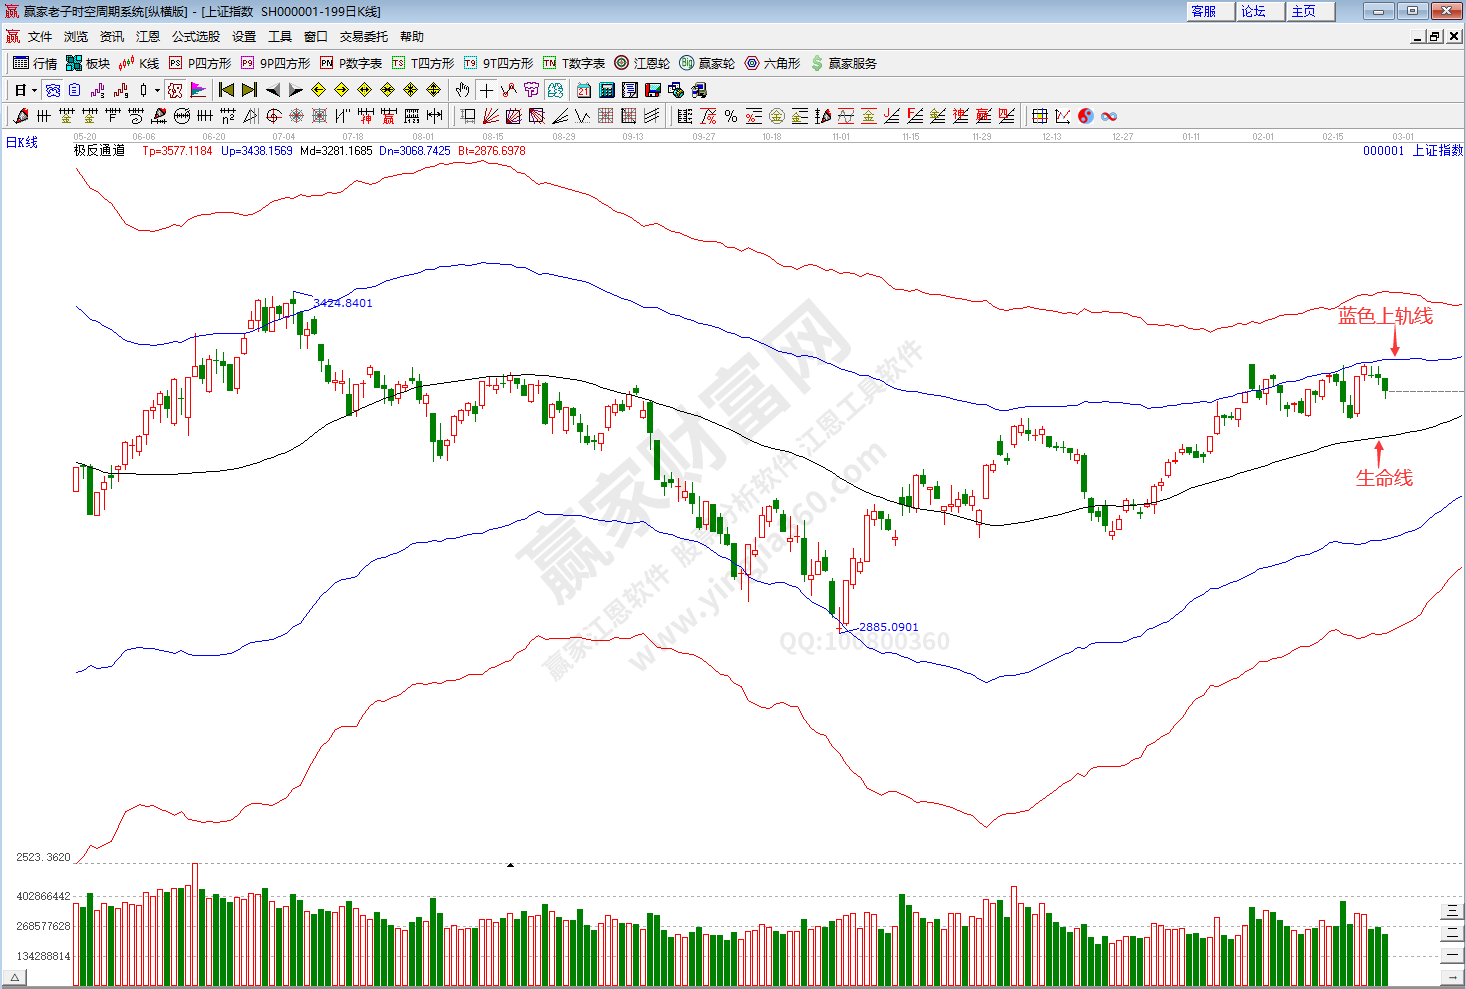
Task: Click the calculator icon in toolbar
Action: [607, 90]
